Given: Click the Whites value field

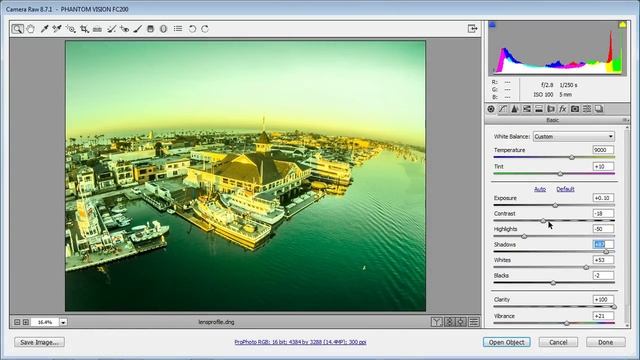Looking at the screenshot, I should click(x=603, y=260).
